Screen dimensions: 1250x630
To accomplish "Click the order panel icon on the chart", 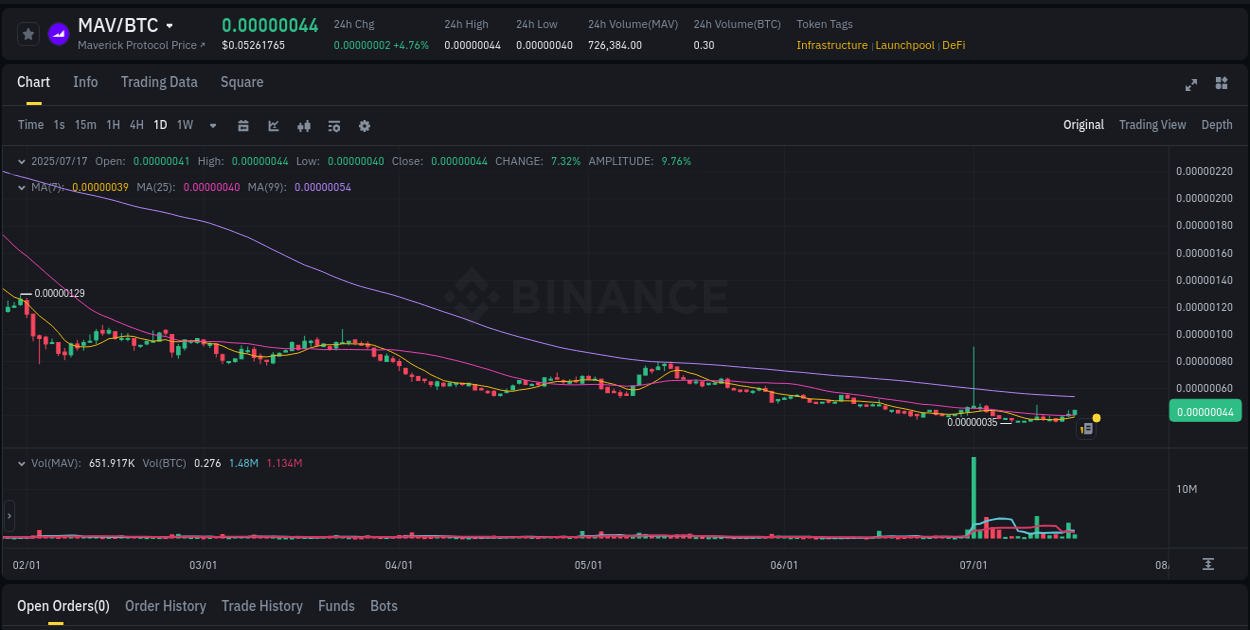I will click(x=1086, y=428).
